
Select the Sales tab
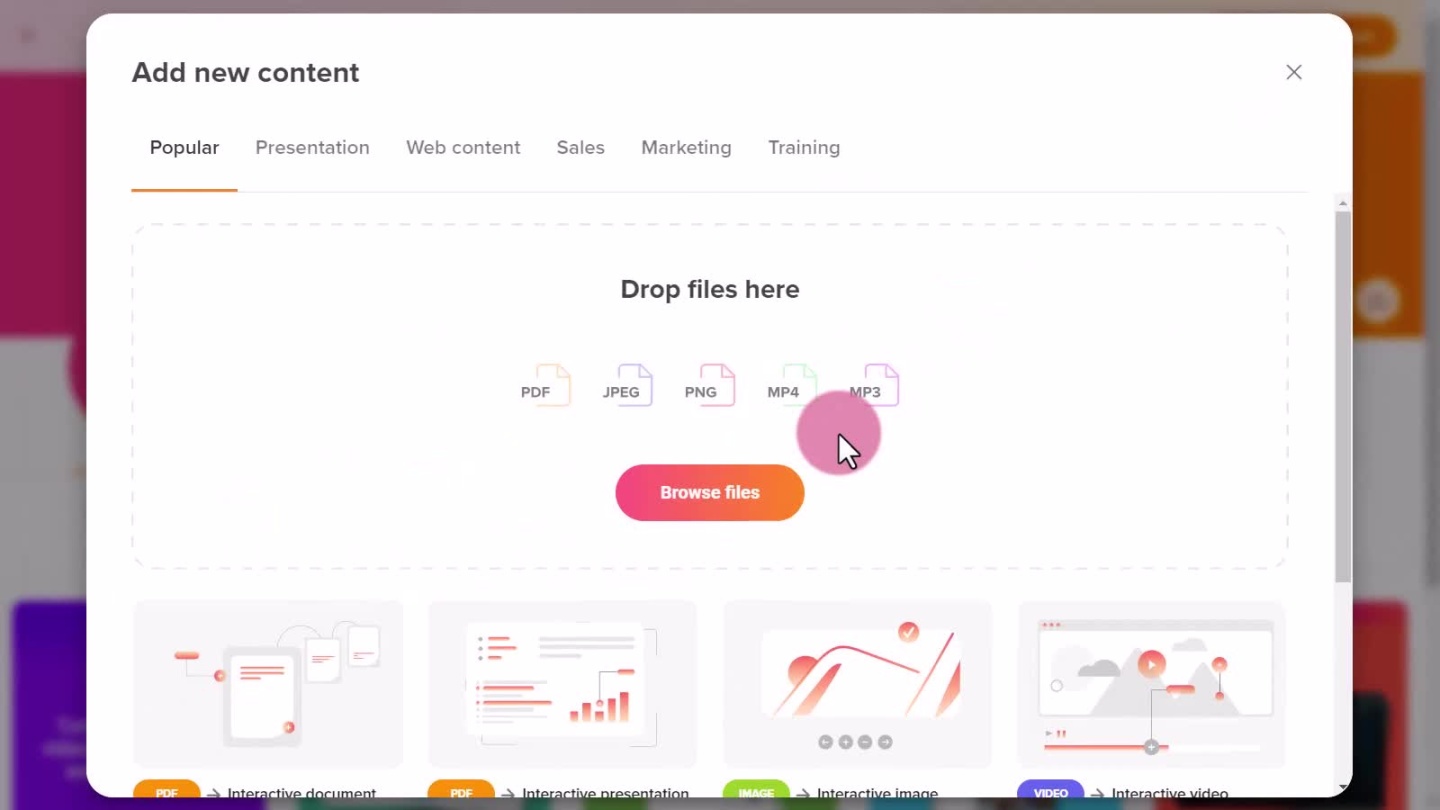[580, 148]
